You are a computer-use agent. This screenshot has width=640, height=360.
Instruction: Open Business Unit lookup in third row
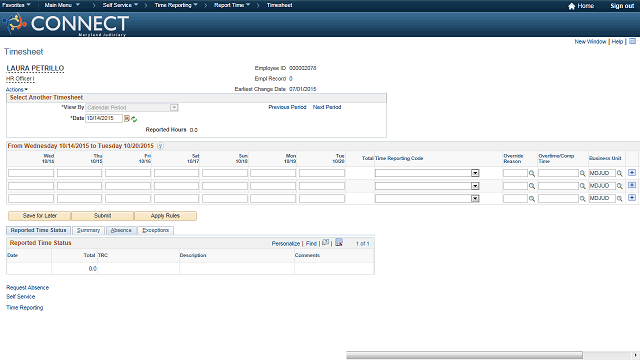click(620, 199)
